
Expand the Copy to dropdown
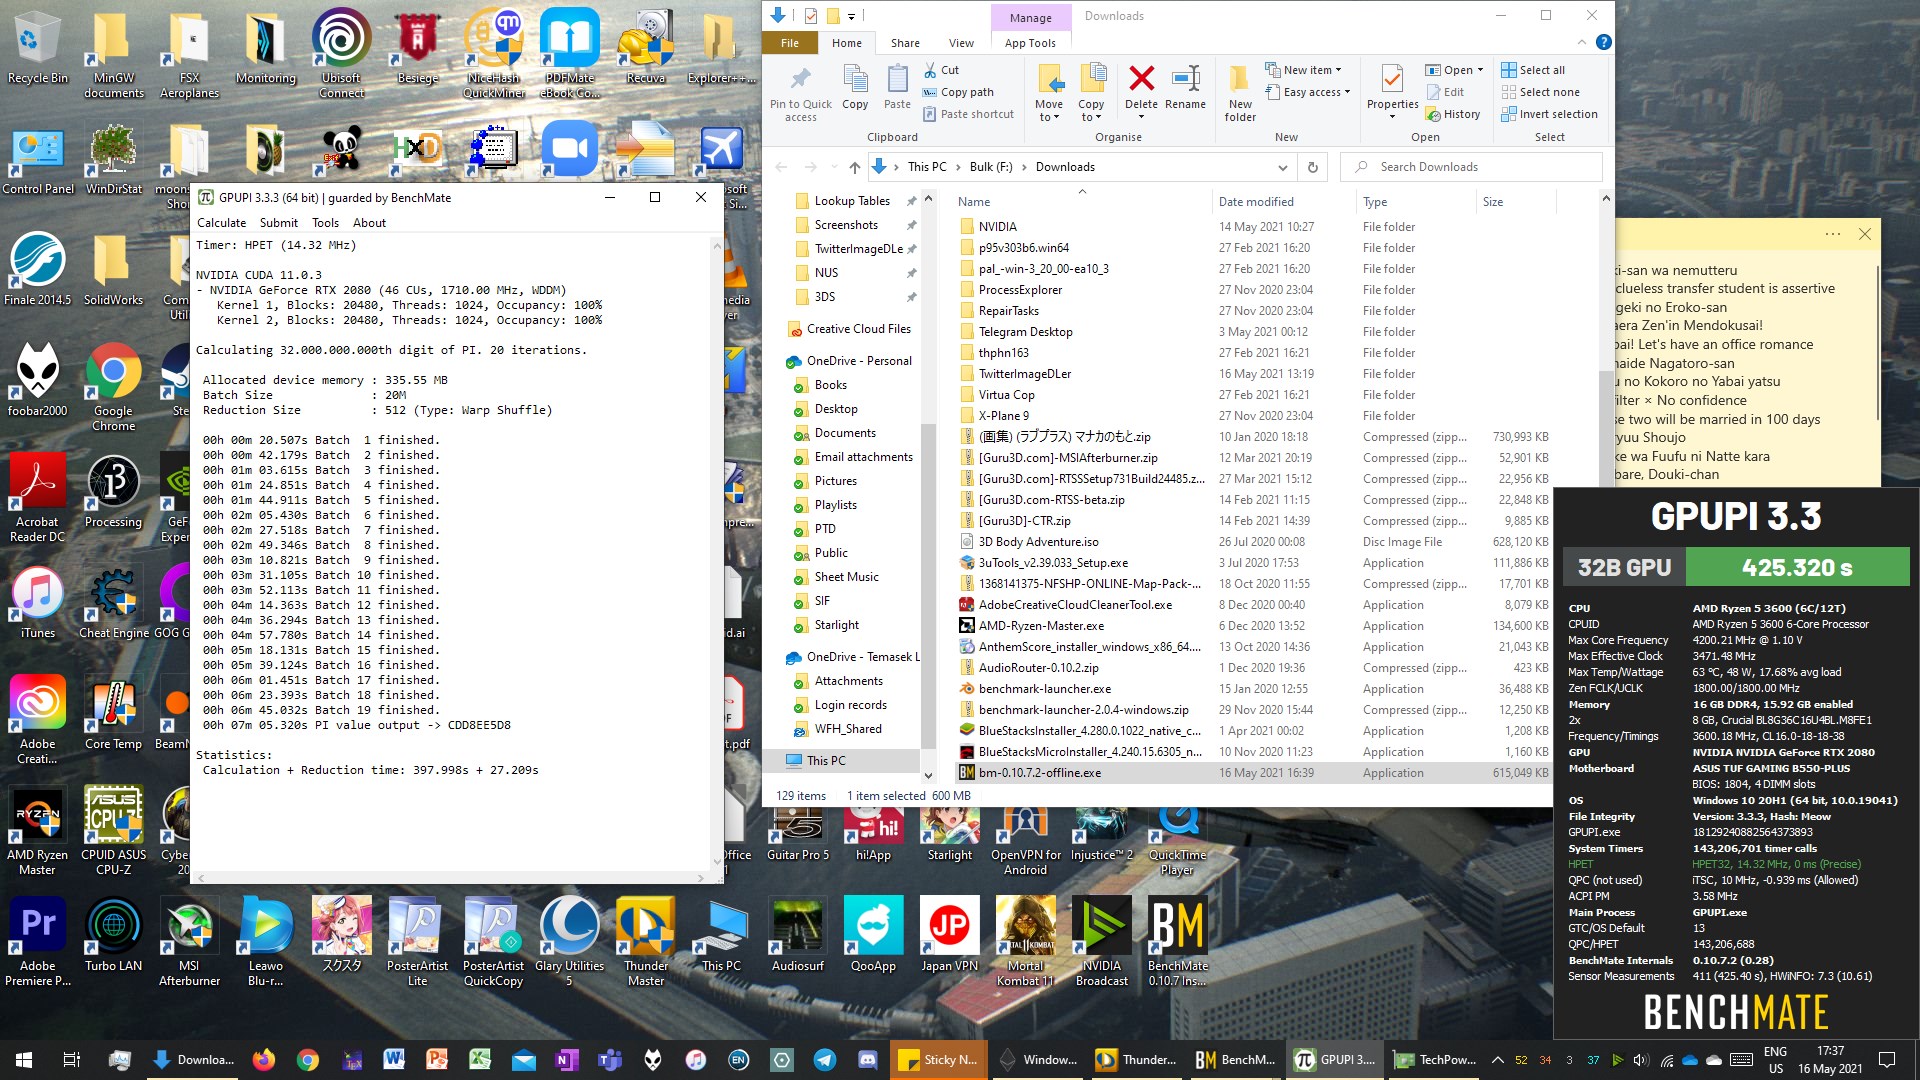[1091, 111]
